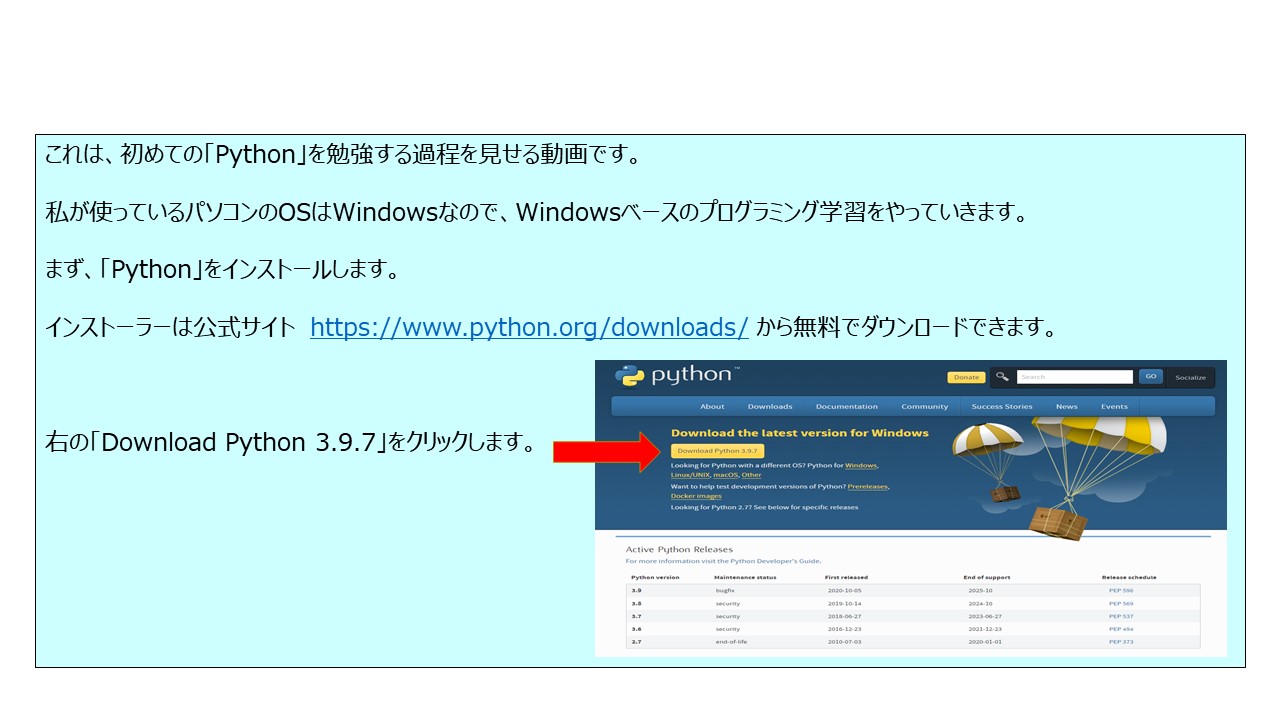Go to Success Stories in navigation

coord(1001,407)
